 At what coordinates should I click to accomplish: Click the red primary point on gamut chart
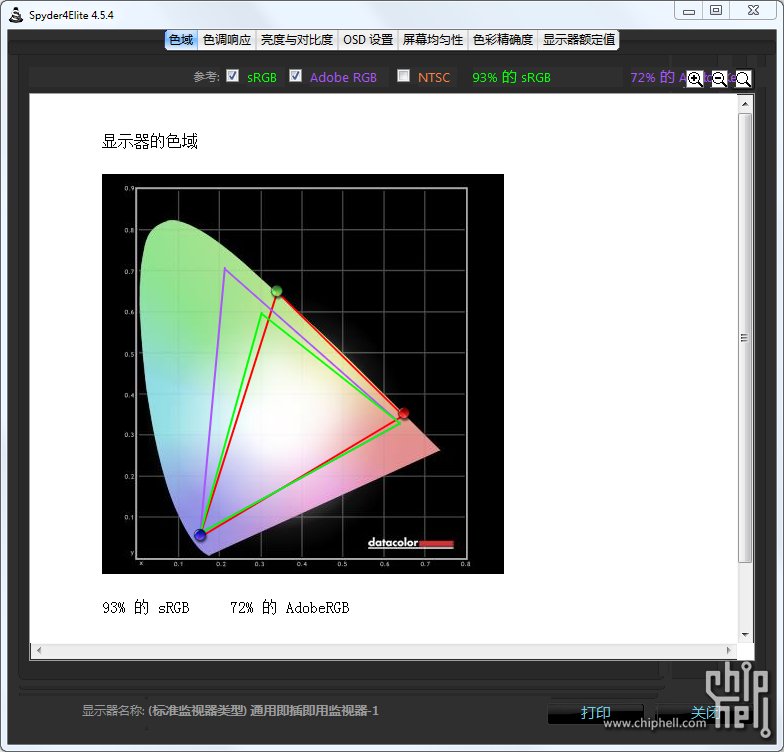[404, 413]
